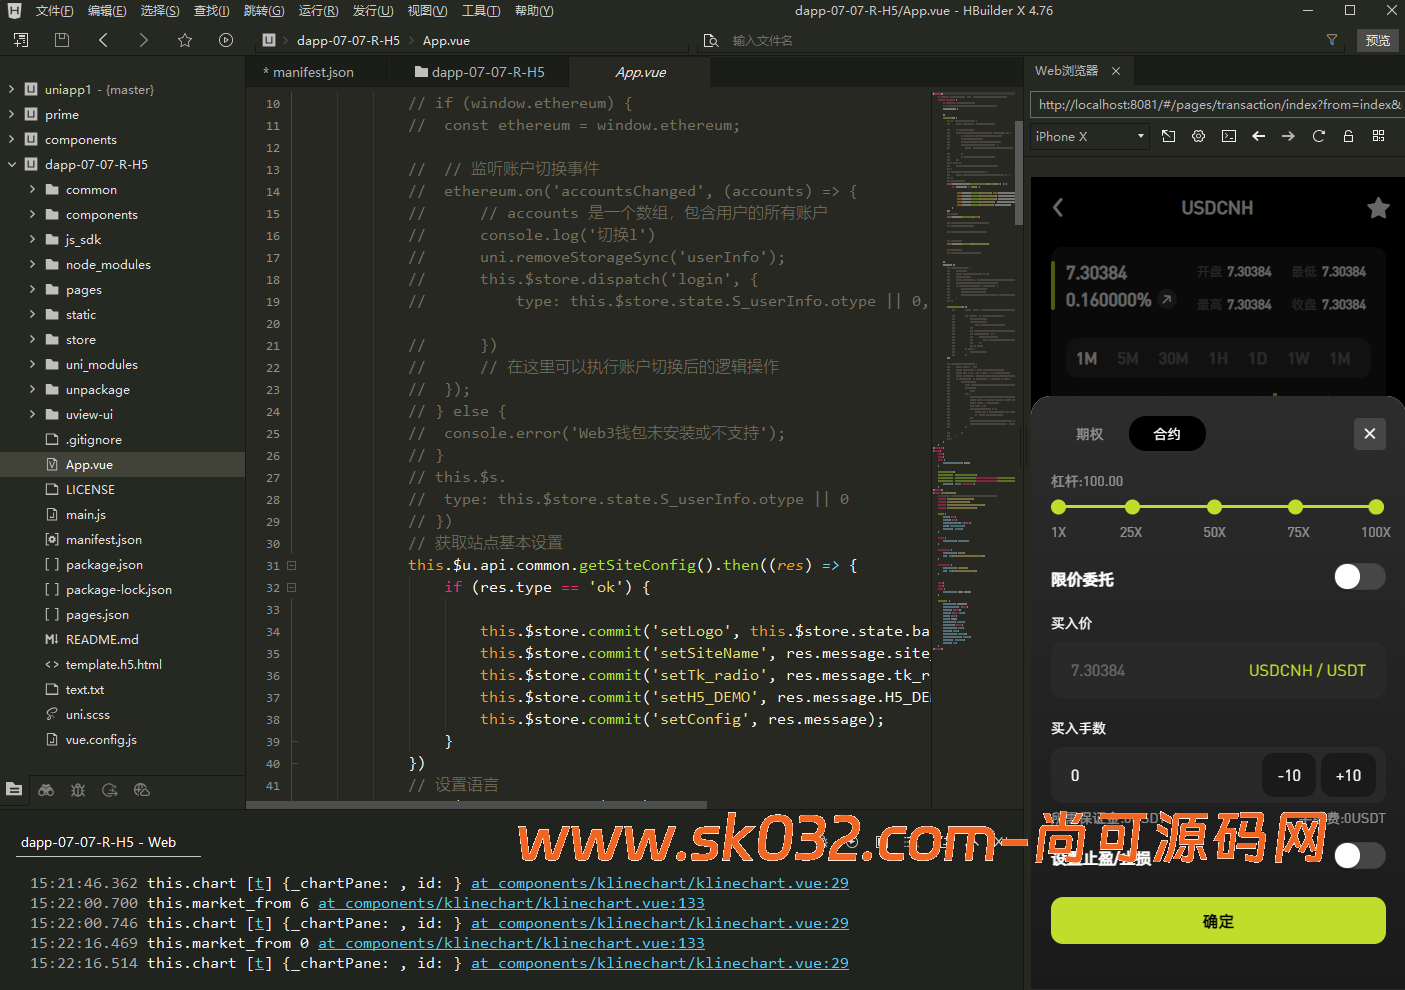This screenshot has height=990, width=1405.
Task: Switch to the manifest.json editor tab
Action: 312,73
